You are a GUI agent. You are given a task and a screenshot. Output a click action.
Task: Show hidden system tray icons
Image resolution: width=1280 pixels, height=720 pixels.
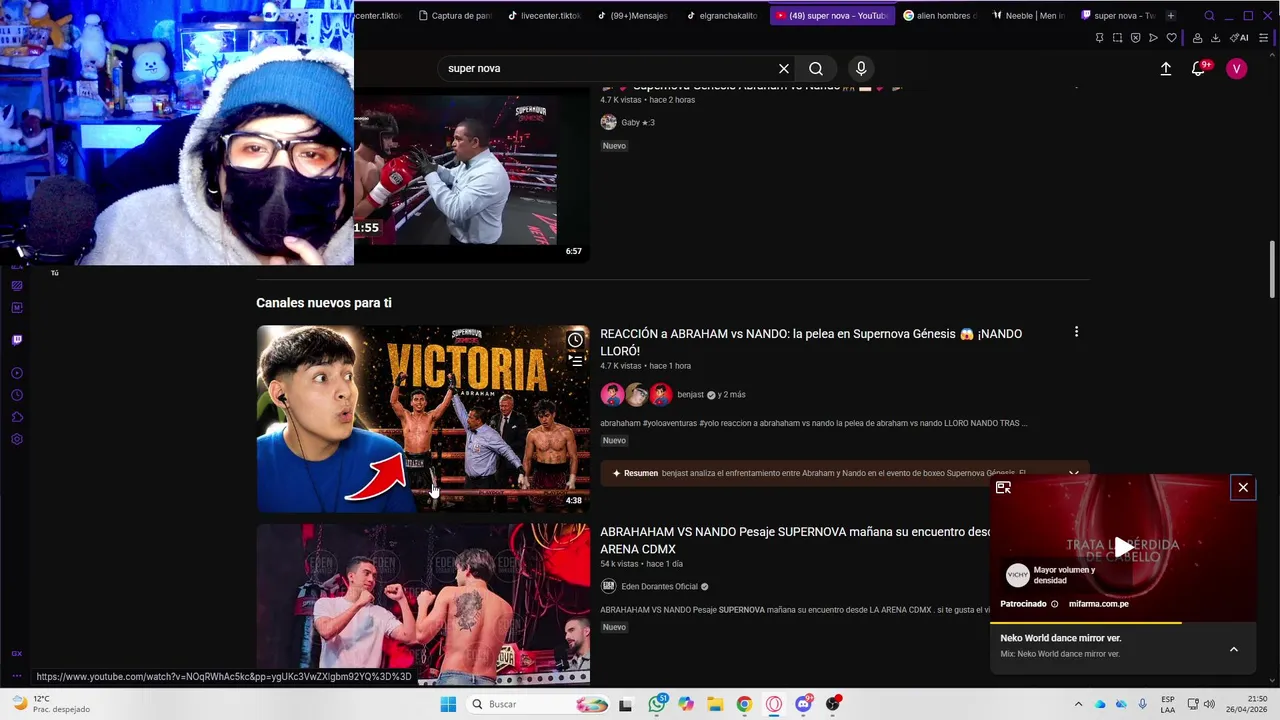pyautogui.click(x=1078, y=704)
